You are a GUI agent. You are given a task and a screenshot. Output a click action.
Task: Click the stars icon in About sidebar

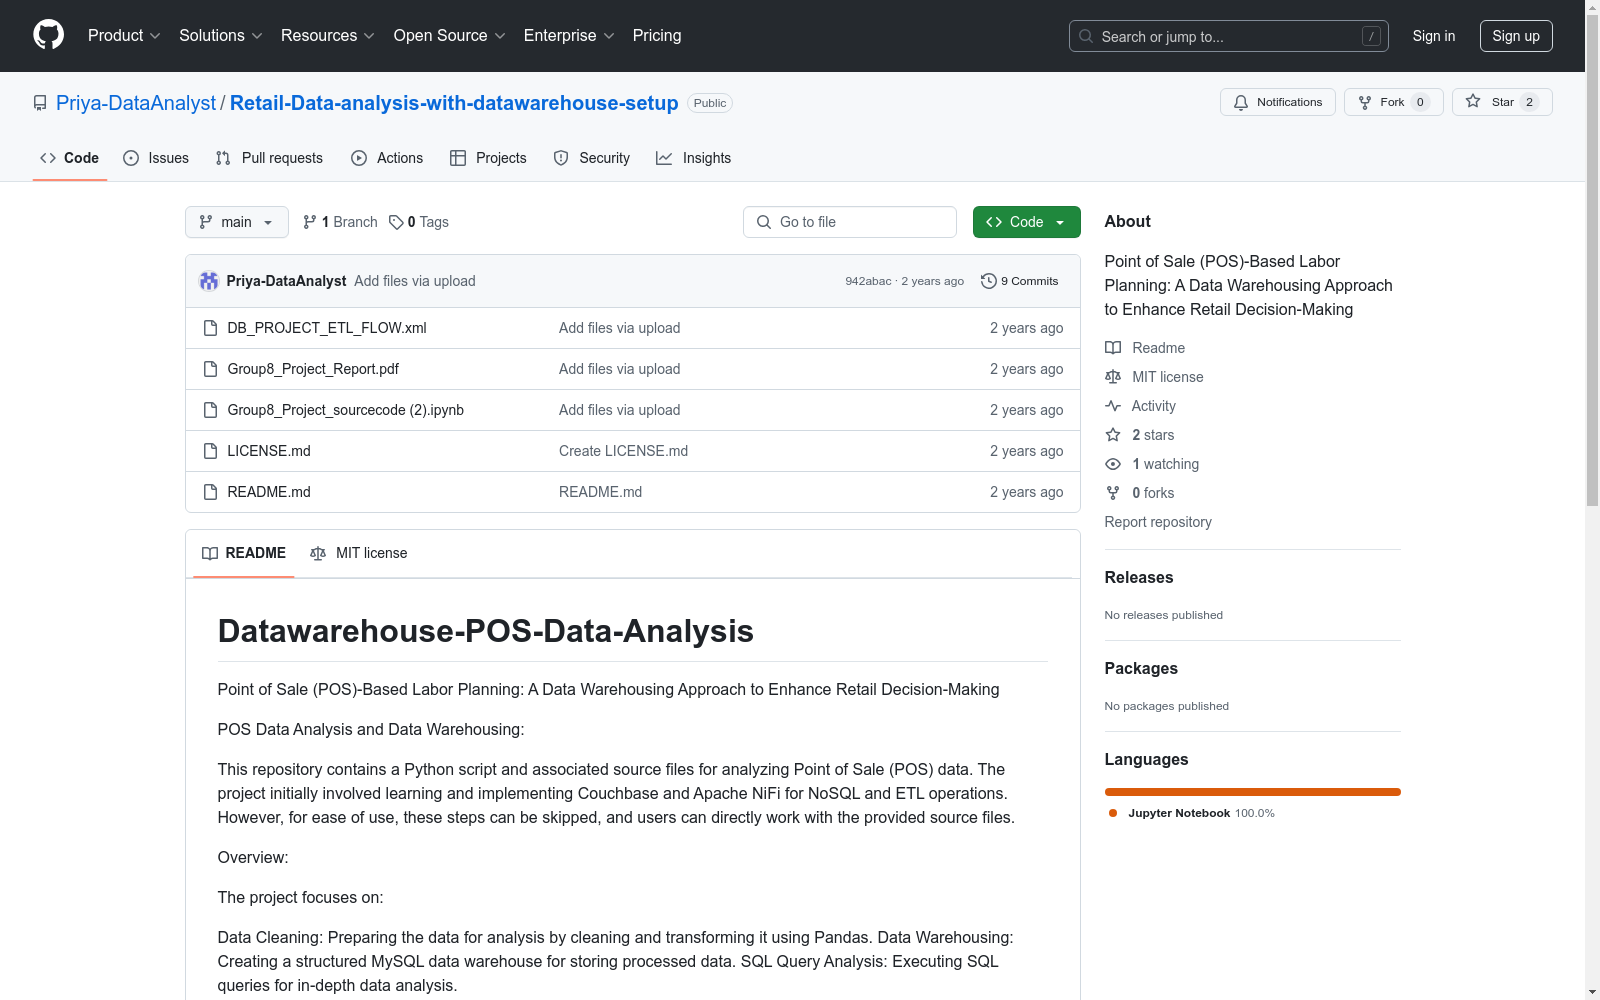coord(1113,435)
